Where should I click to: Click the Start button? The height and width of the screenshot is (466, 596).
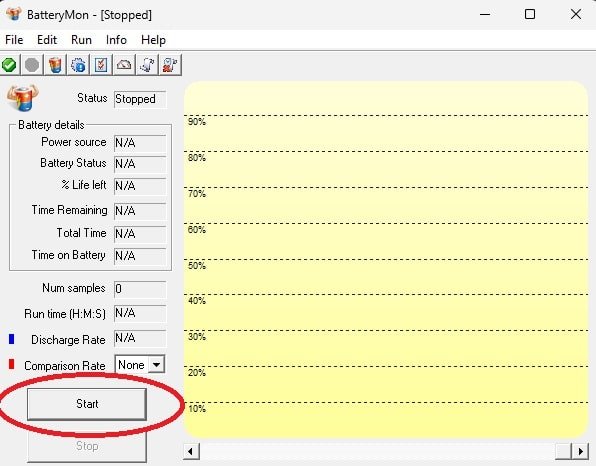pyautogui.click(x=87, y=404)
